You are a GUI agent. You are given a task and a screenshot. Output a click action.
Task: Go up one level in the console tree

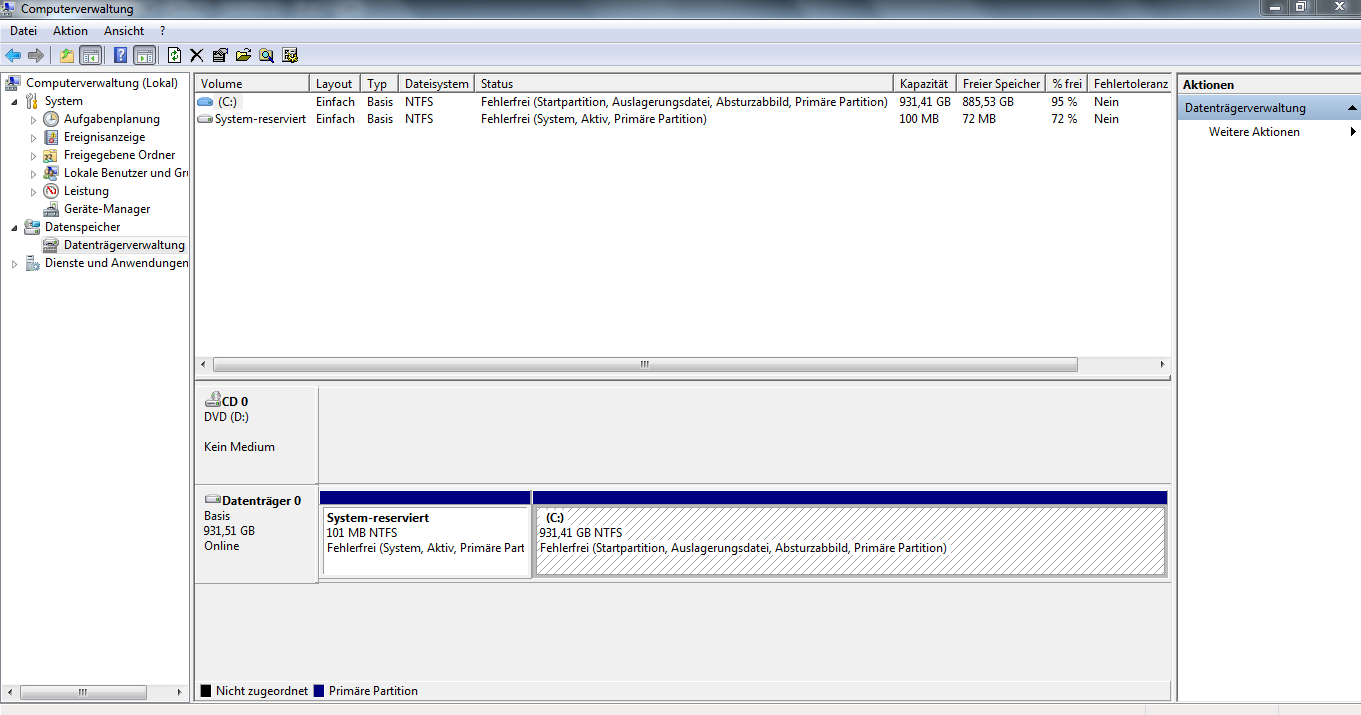pos(66,56)
